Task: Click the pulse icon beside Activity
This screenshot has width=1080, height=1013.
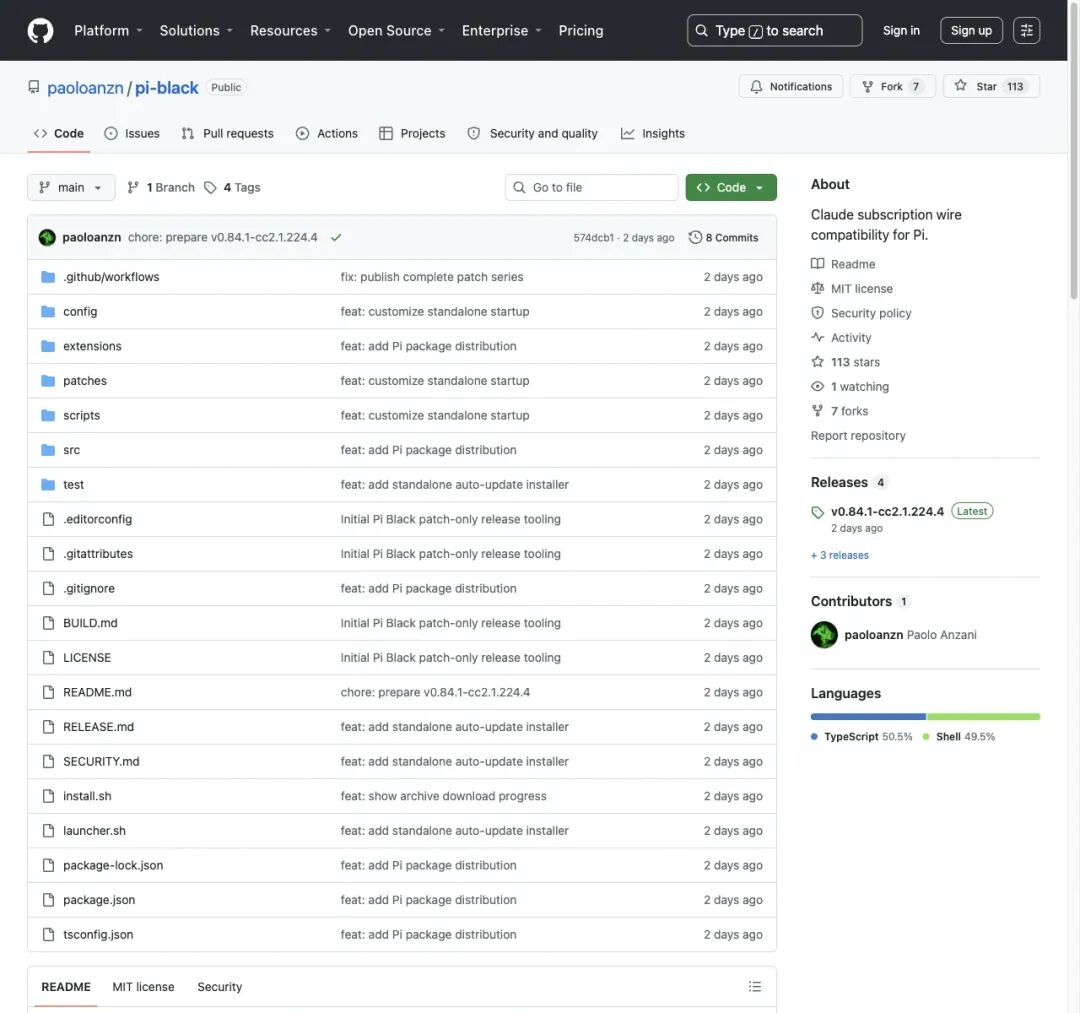Action: 817,337
